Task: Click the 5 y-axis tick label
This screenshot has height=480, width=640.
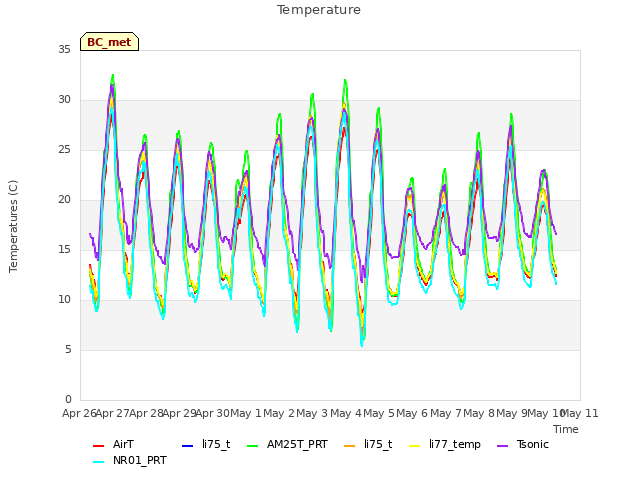Action: click(68, 350)
